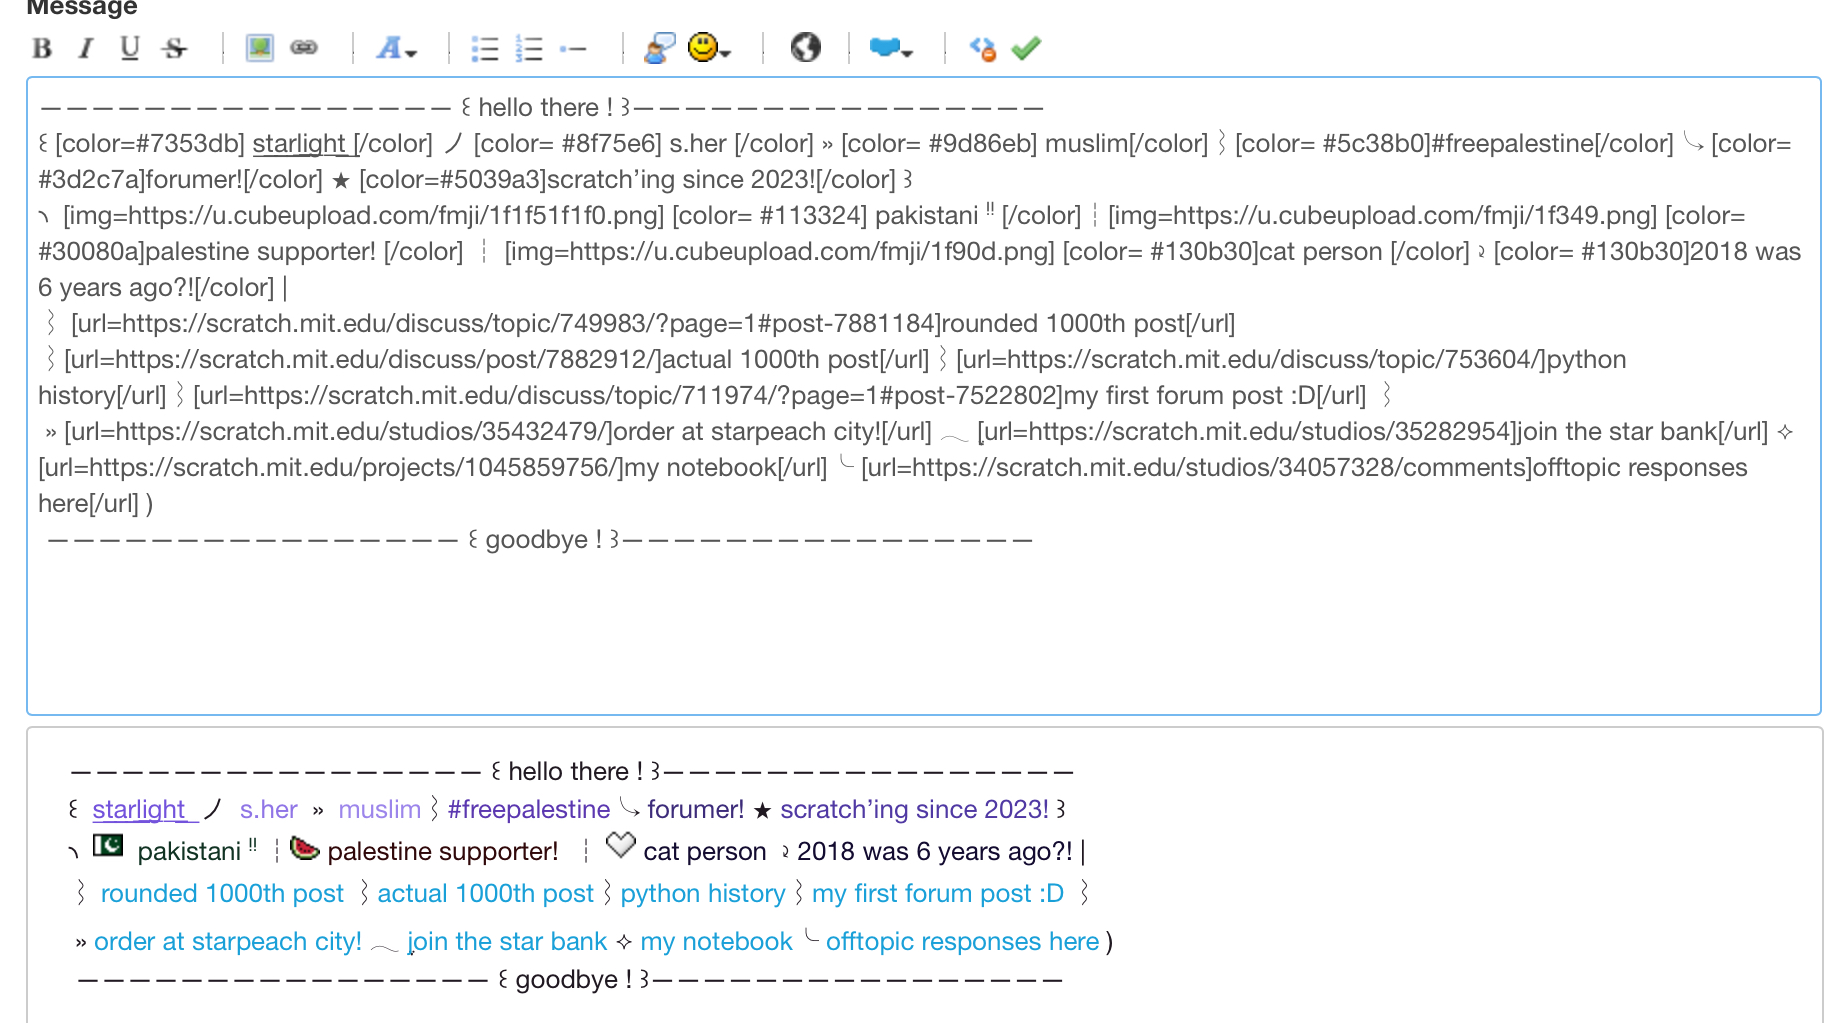1835x1023 pixels.
Task: Click the remove formatting code icon
Action: coord(982,48)
